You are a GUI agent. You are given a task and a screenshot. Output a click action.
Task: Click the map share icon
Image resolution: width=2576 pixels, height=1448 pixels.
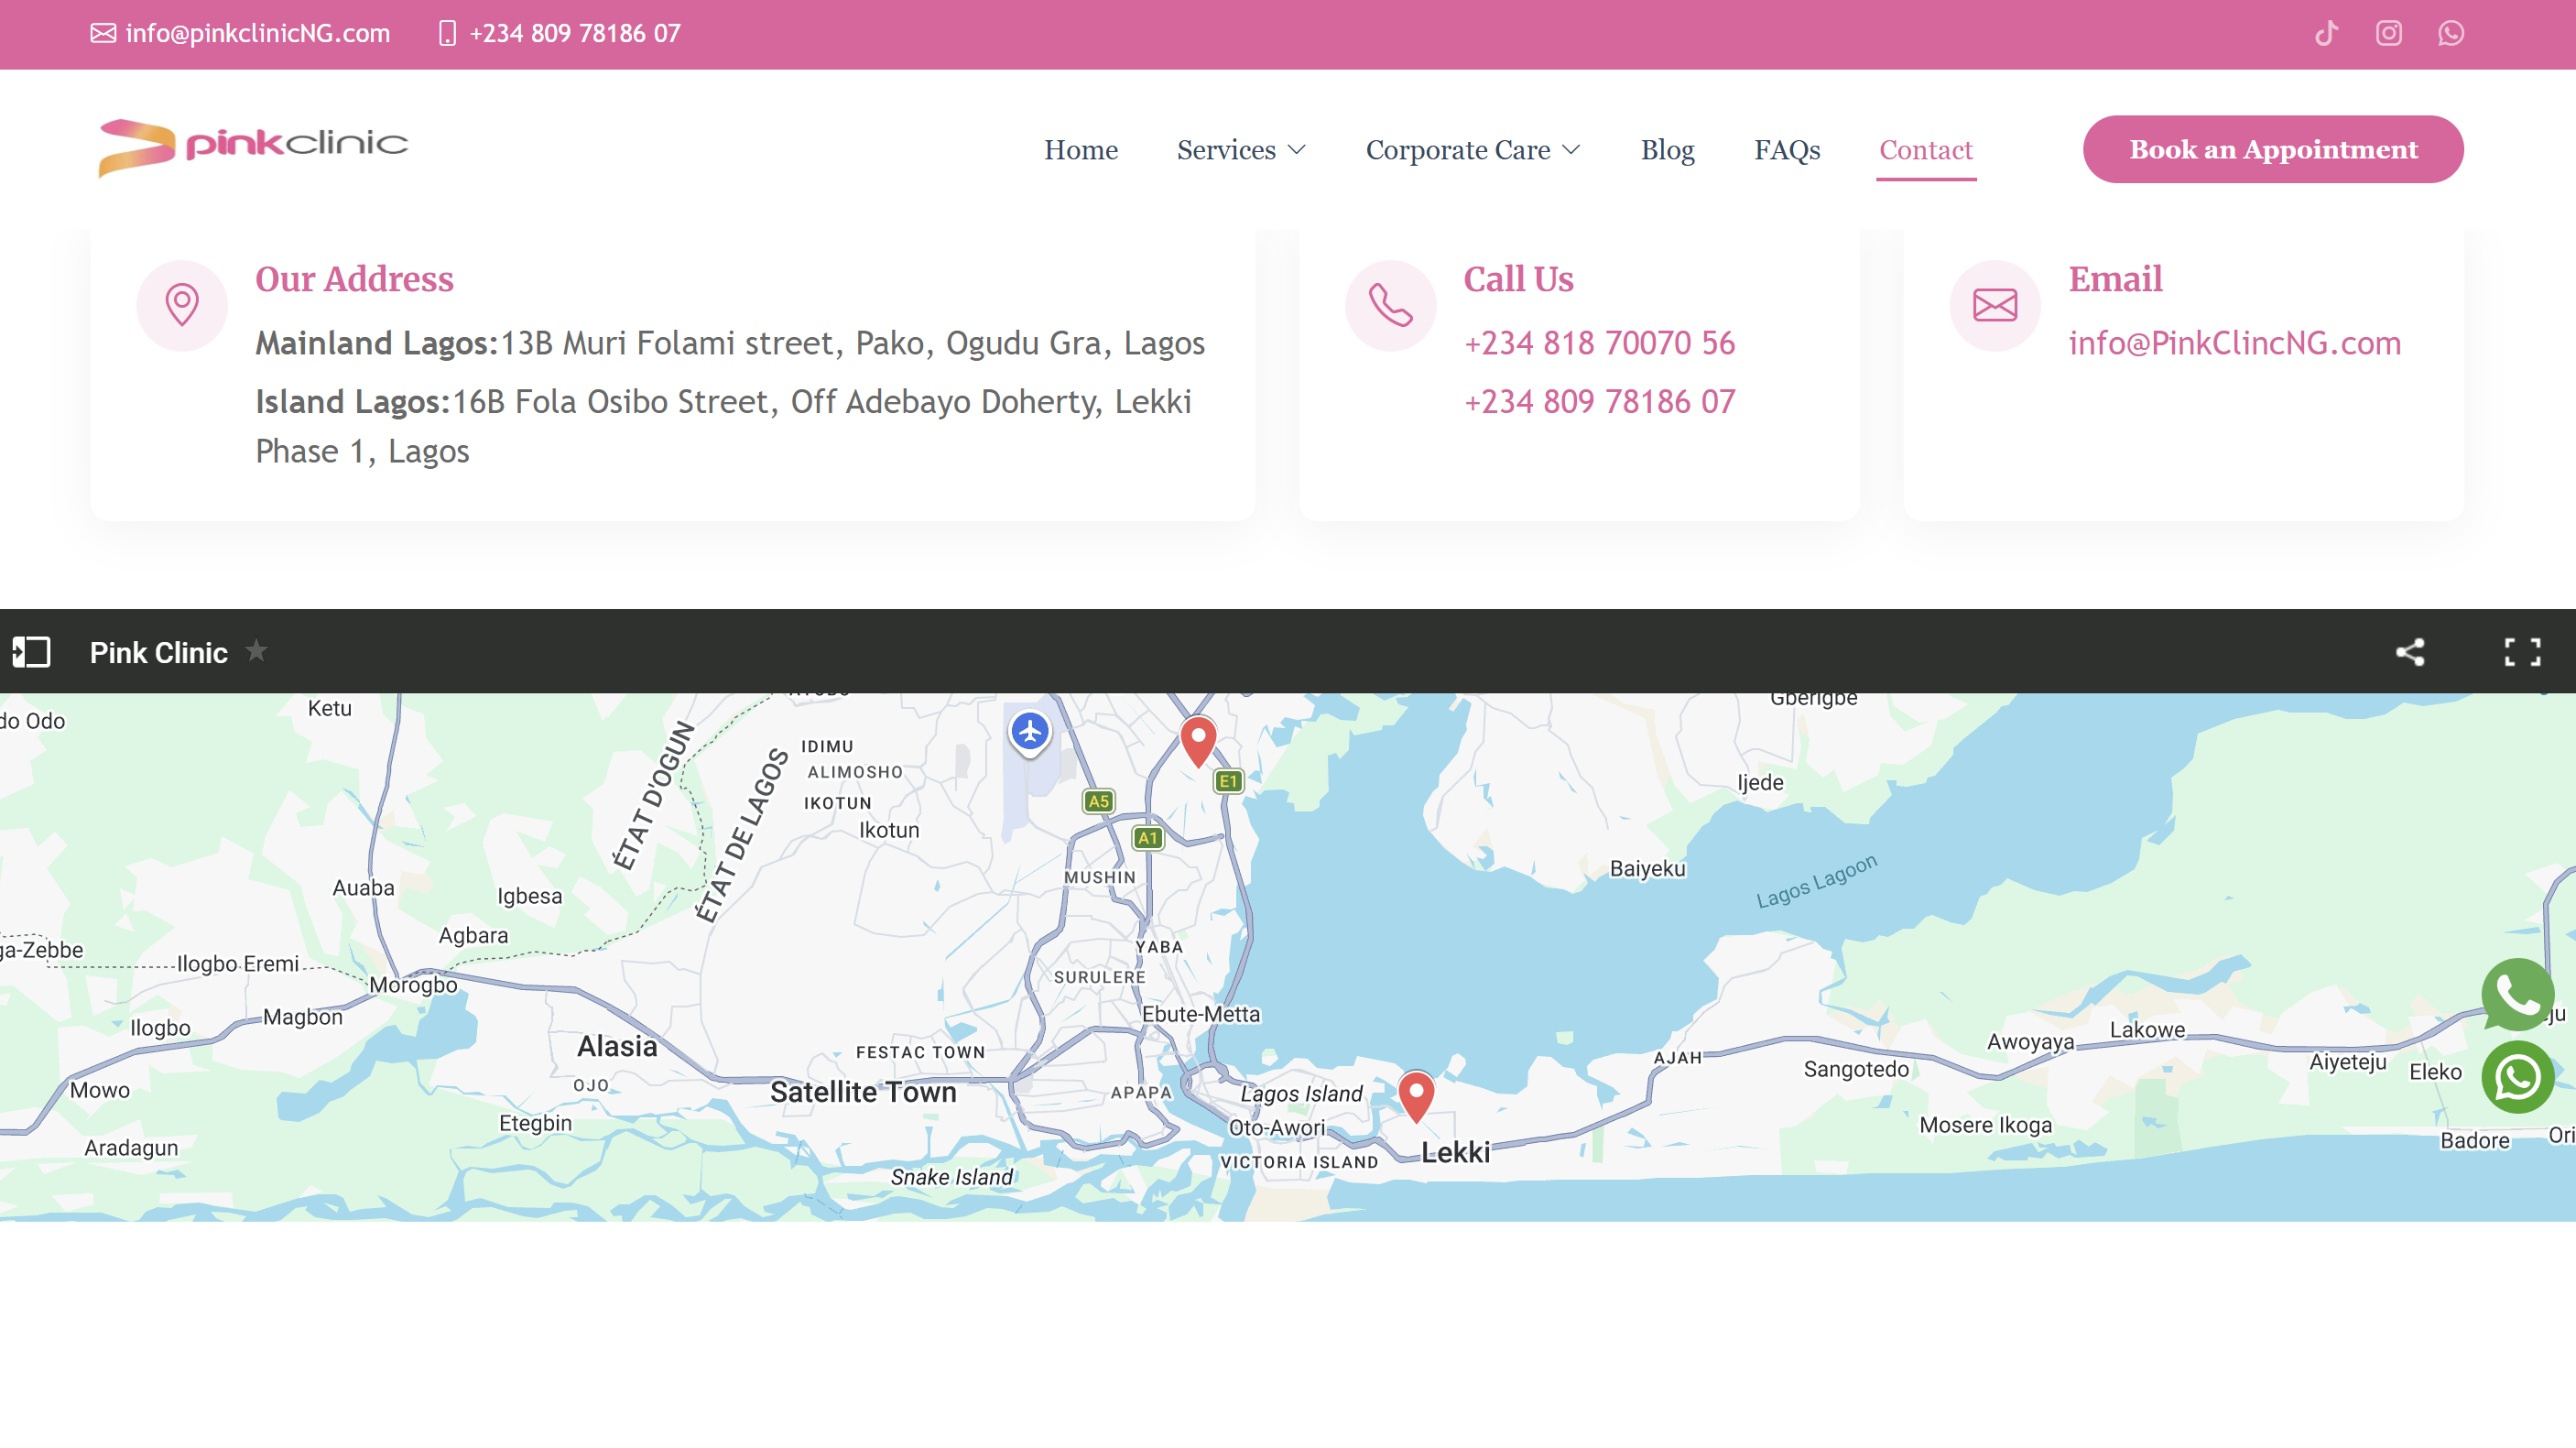(x=2410, y=652)
